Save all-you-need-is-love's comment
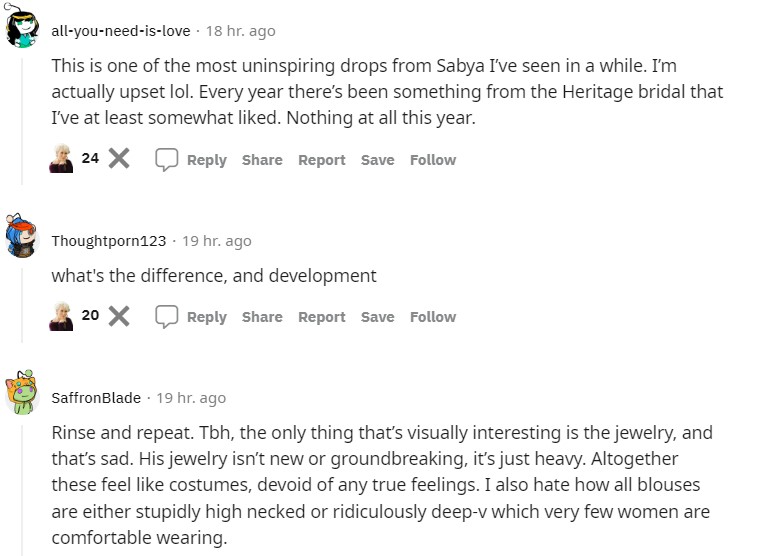777x556 pixels. coord(377,160)
